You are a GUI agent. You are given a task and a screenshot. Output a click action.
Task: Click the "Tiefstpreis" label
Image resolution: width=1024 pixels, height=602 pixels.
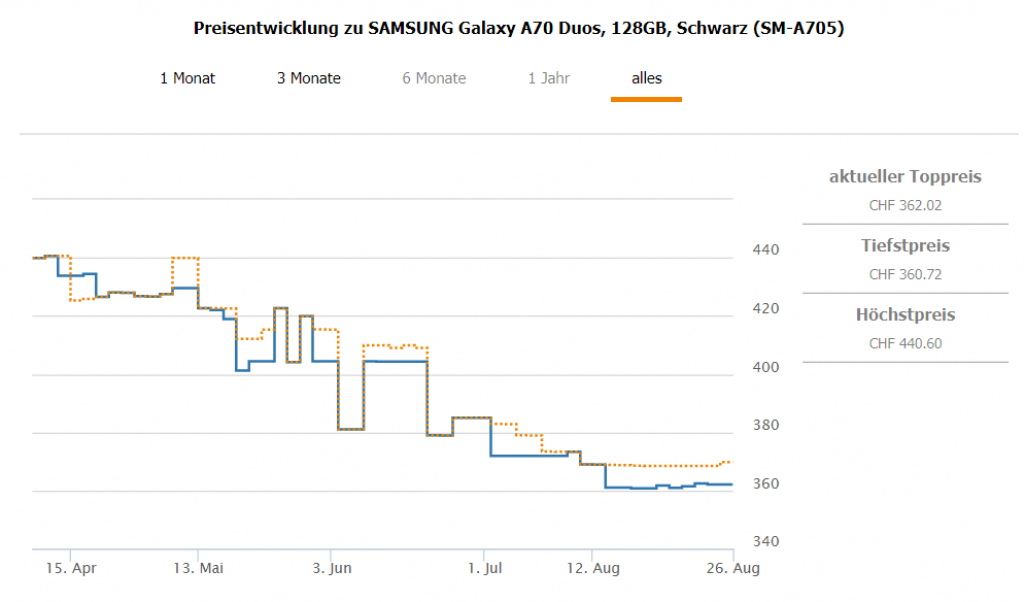[905, 246]
